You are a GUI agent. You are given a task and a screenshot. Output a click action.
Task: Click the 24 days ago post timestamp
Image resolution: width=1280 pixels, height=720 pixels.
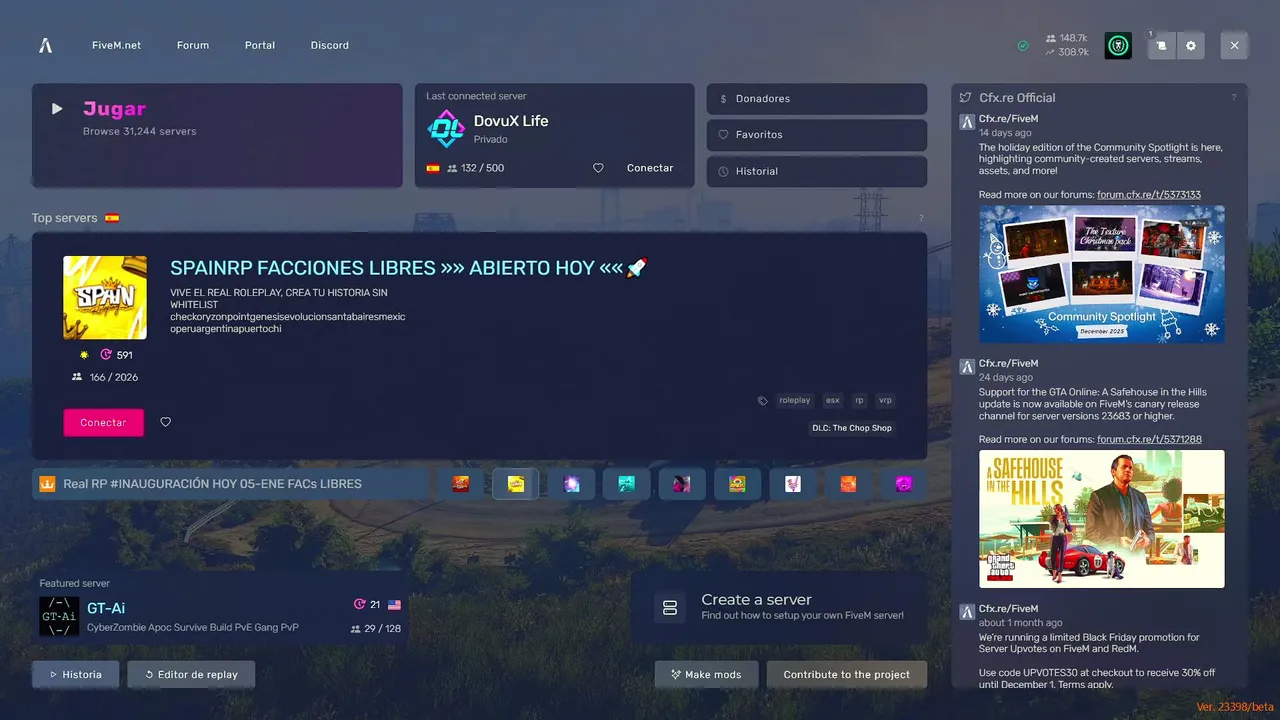coord(1006,377)
